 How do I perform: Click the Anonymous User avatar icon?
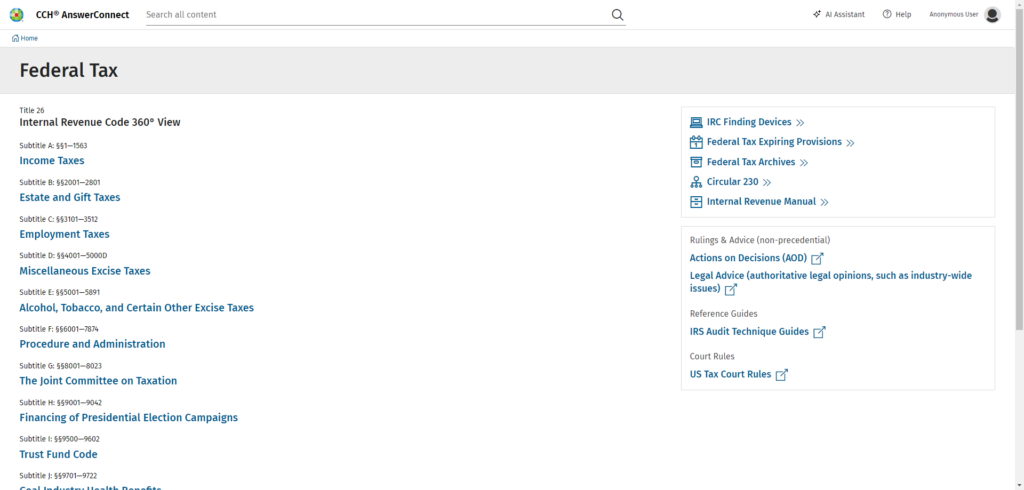[x=992, y=15]
